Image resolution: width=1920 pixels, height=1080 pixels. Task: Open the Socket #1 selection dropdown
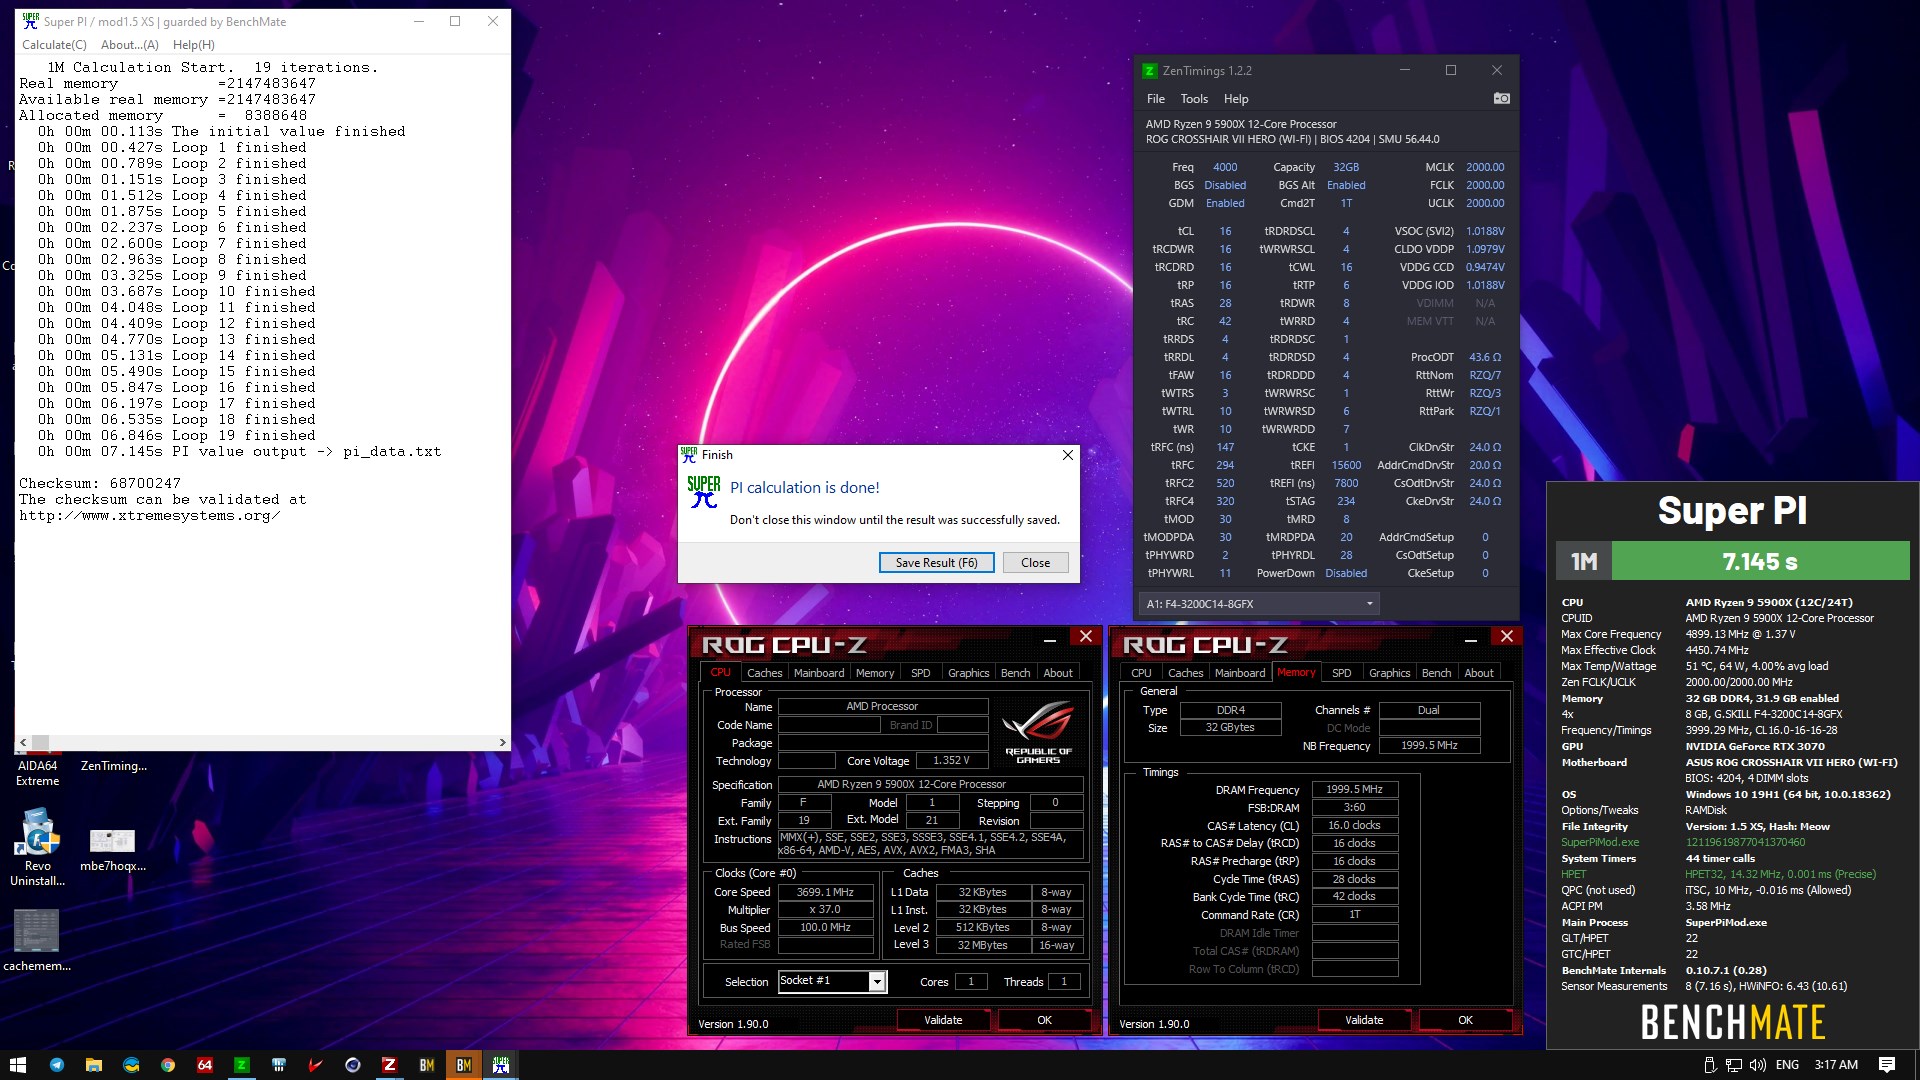point(832,981)
